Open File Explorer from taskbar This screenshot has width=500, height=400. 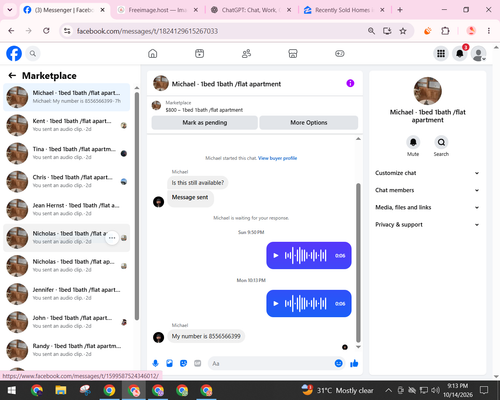click(x=61, y=390)
